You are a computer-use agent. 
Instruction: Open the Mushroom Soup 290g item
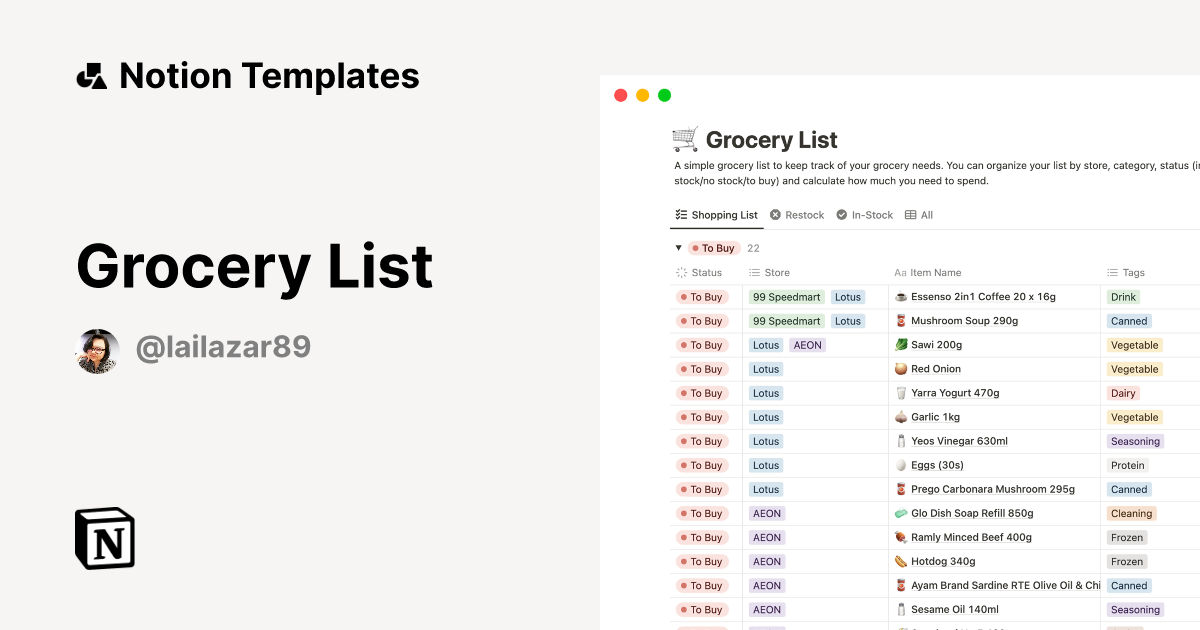coord(964,321)
